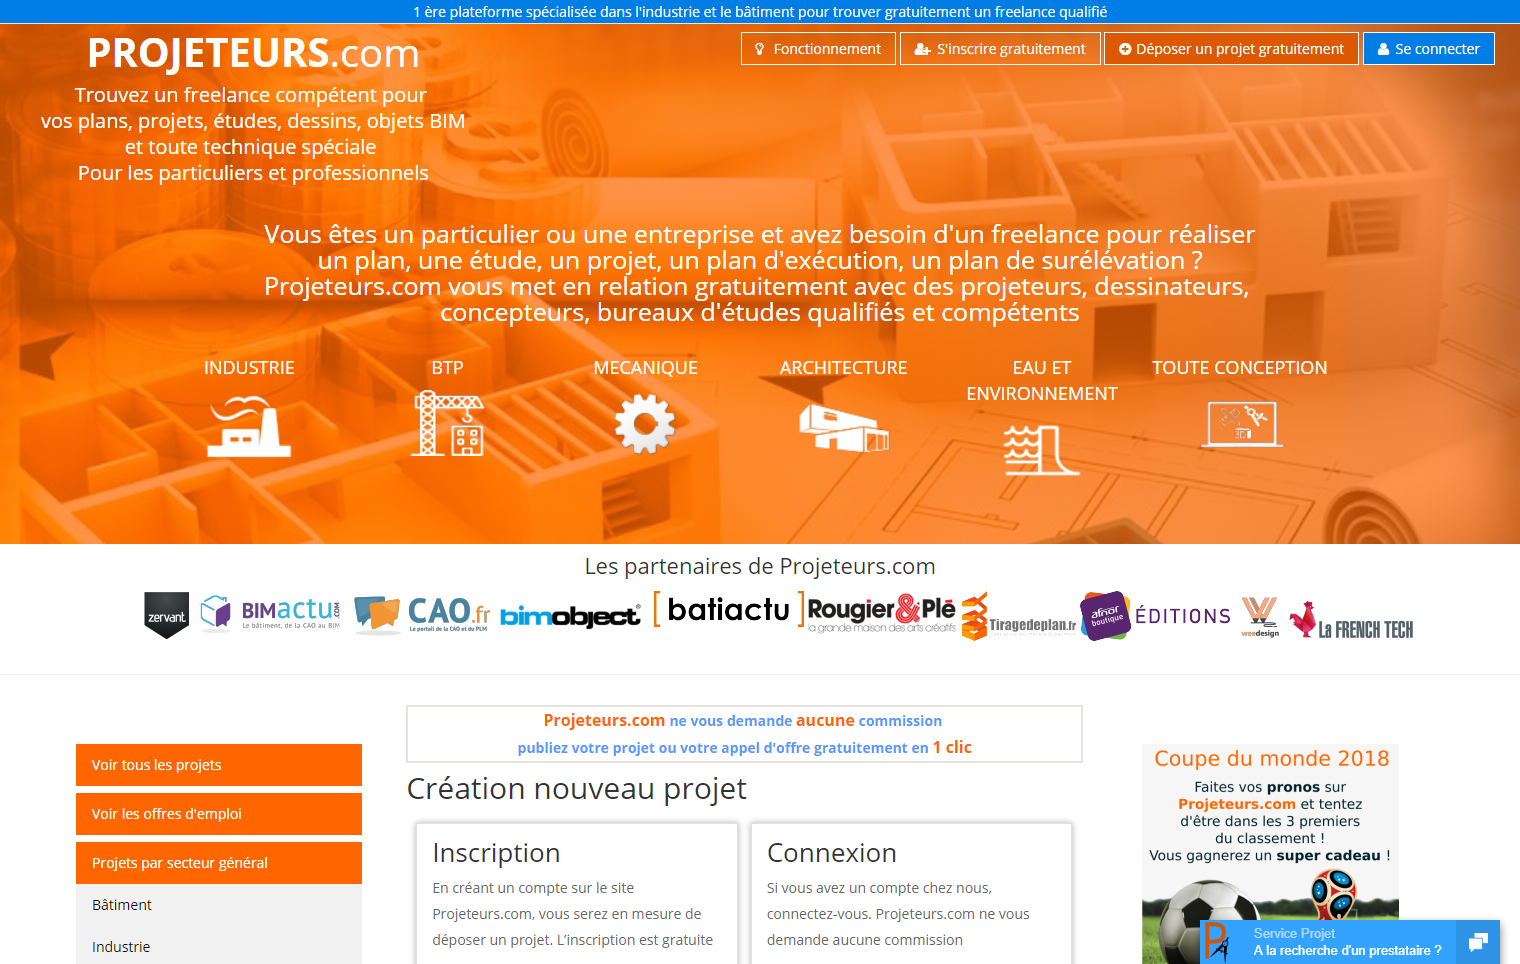Click Déposer un projet gratuitement

(1231, 49)
